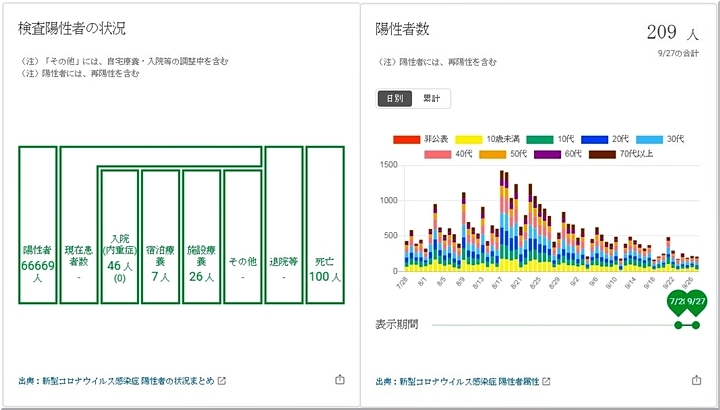
Task: Select the 死亡 100人 box
Action: coord(326,224)
